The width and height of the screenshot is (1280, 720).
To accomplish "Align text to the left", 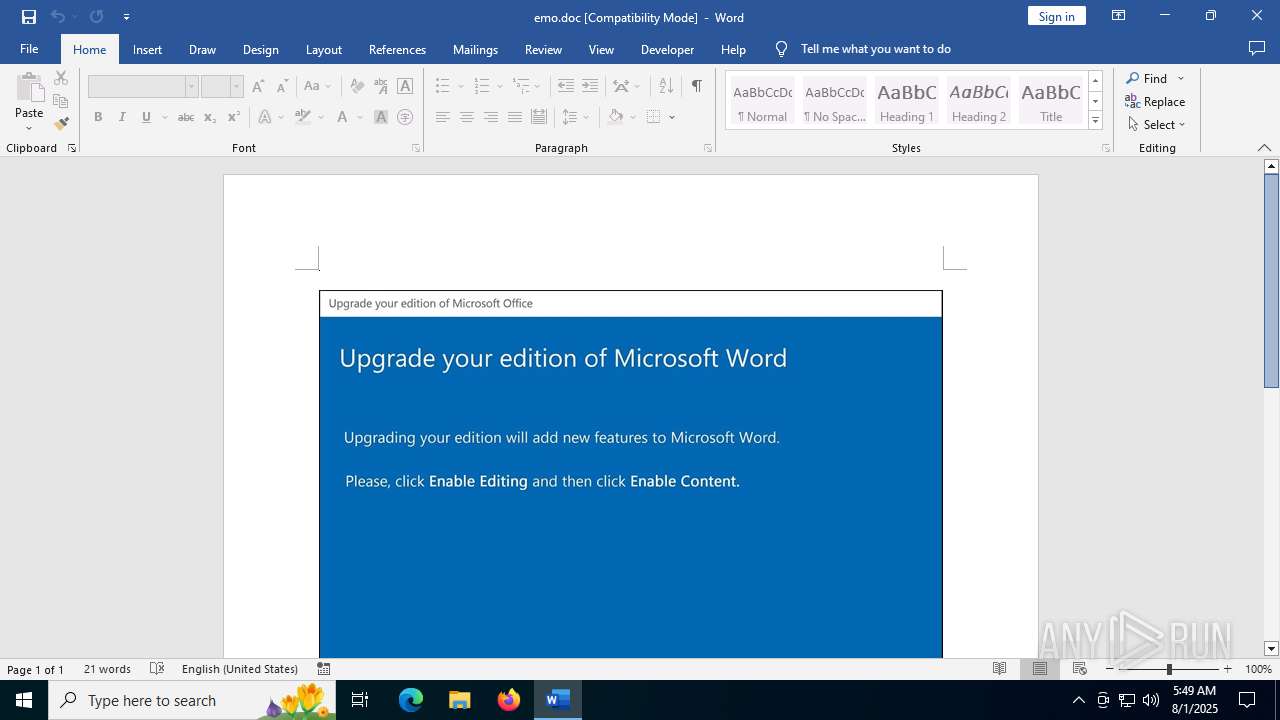I will 442,117.
